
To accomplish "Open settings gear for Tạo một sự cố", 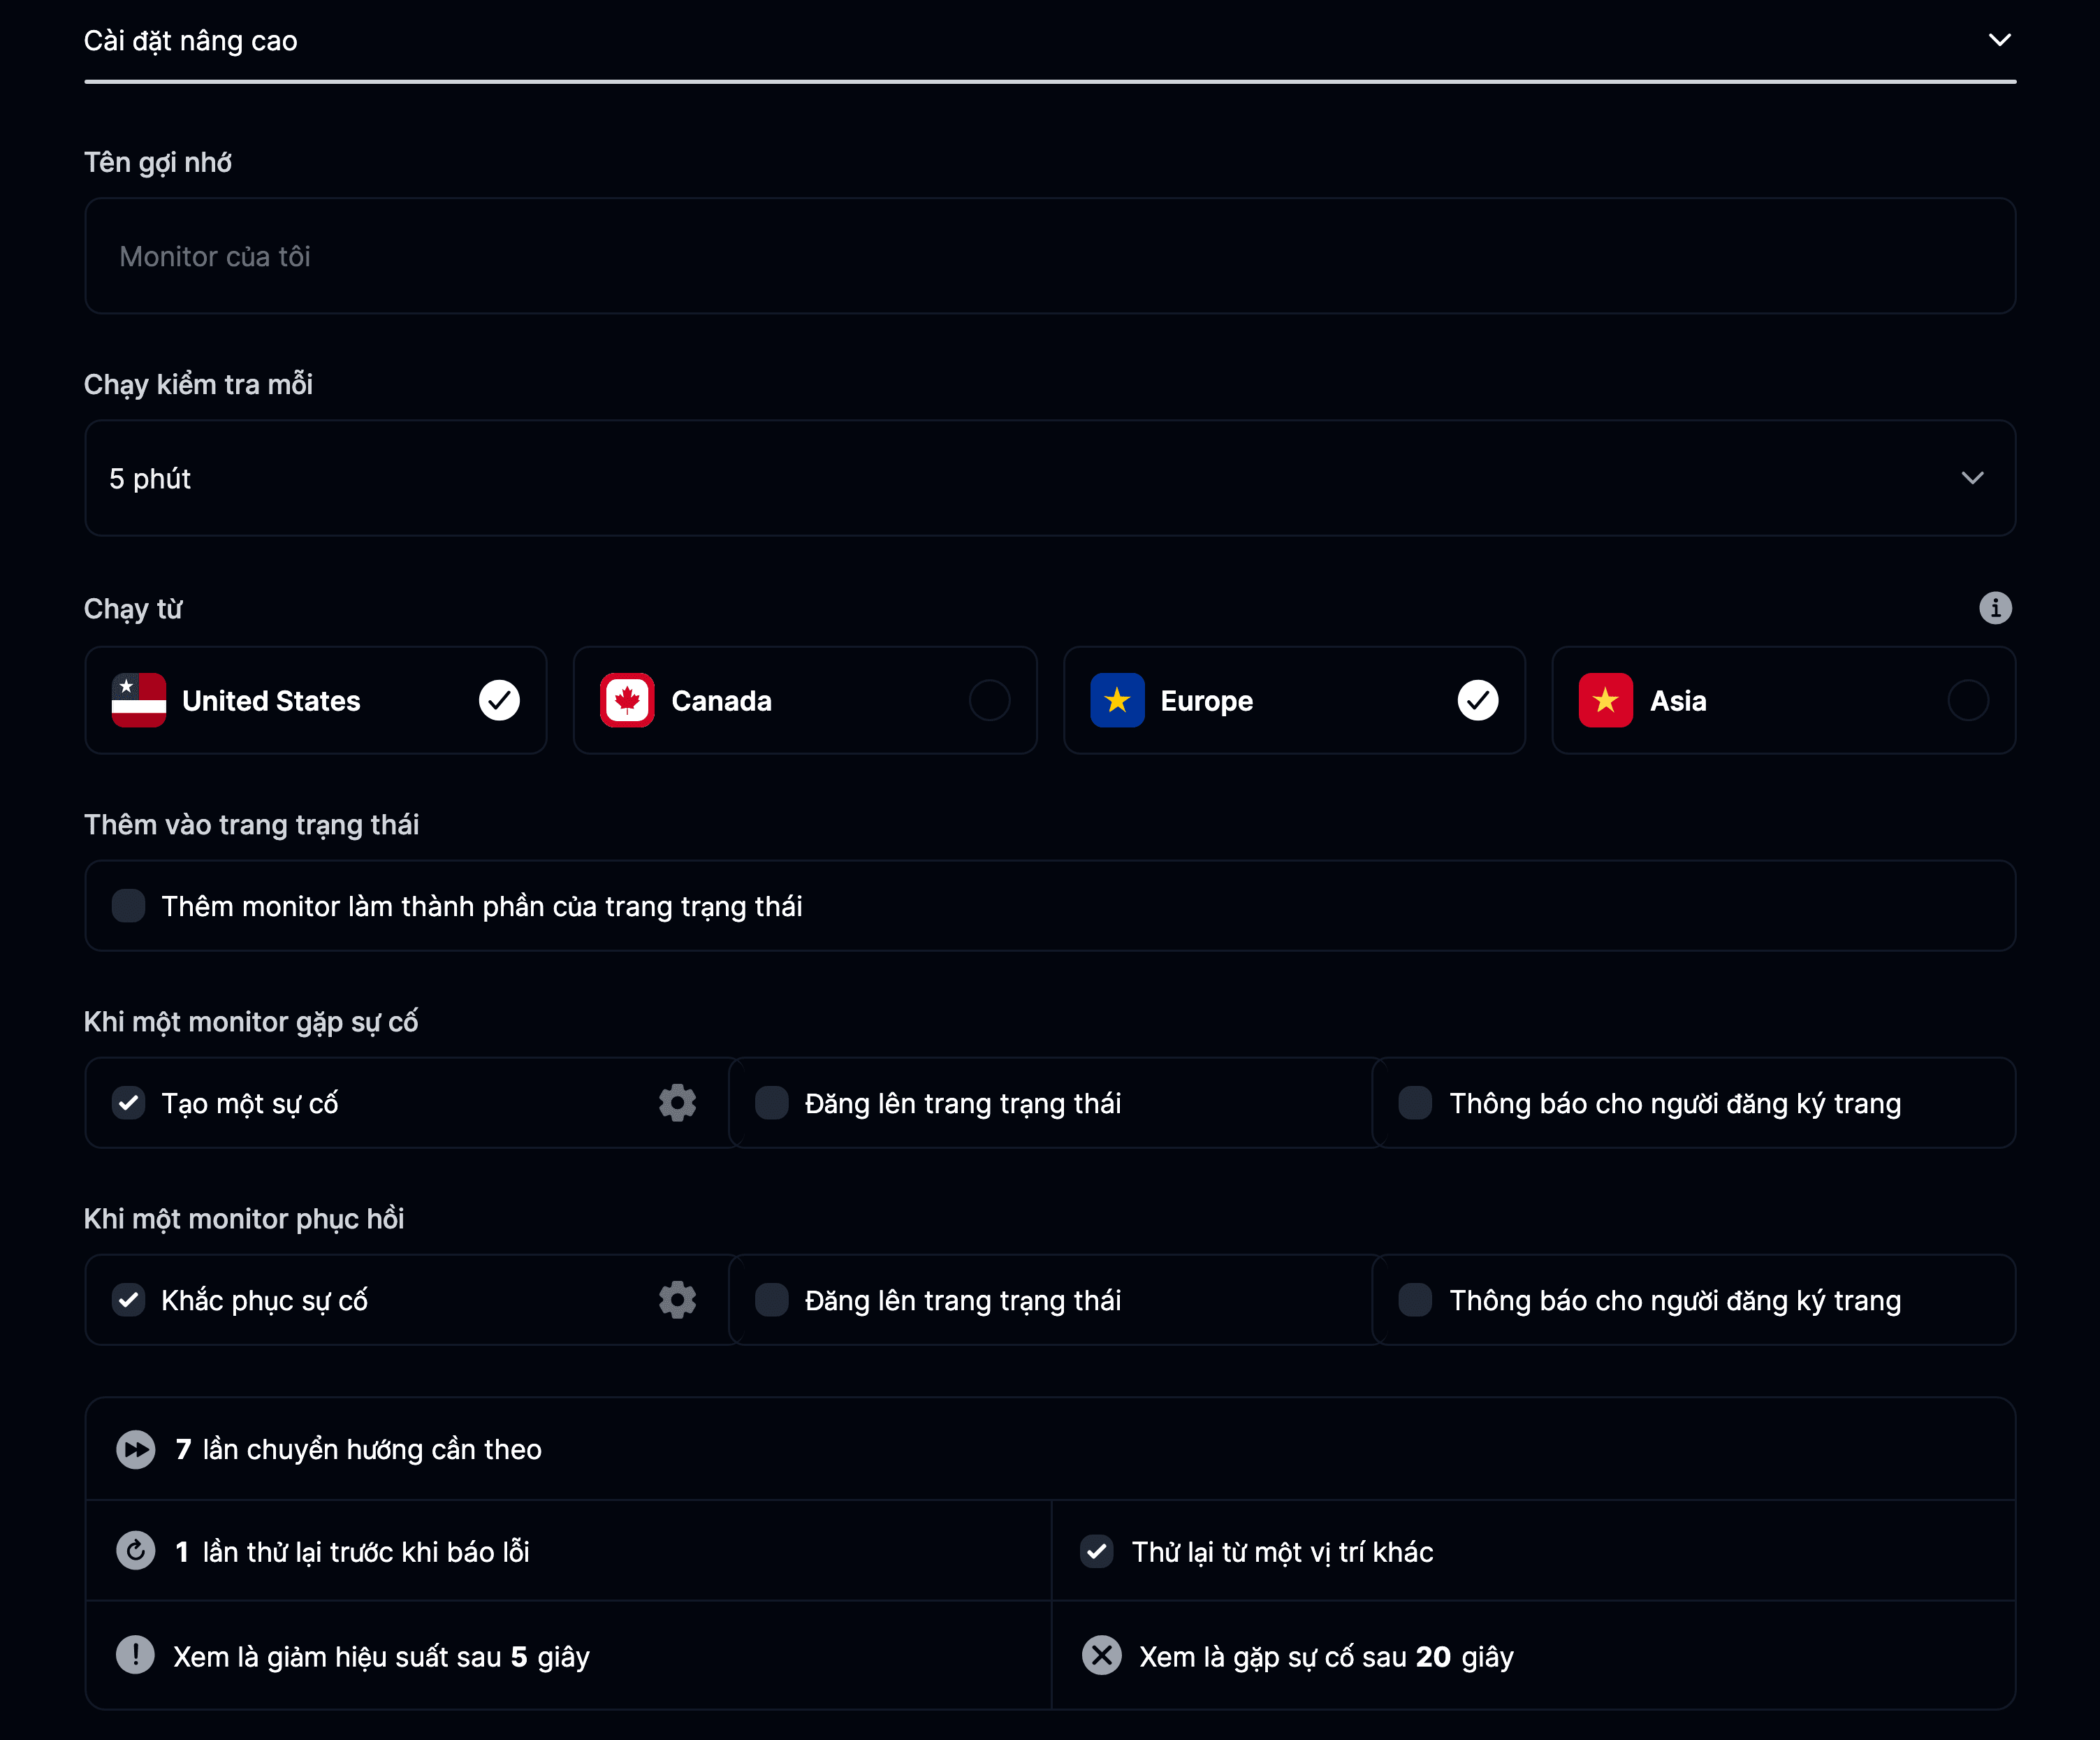I will tap(677, 1103).
